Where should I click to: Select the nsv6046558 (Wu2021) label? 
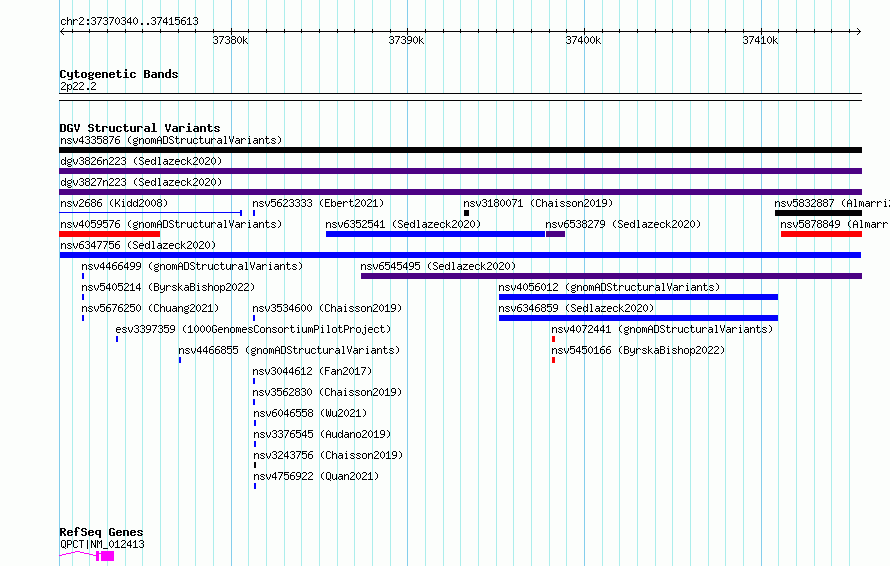coord(310,413)
